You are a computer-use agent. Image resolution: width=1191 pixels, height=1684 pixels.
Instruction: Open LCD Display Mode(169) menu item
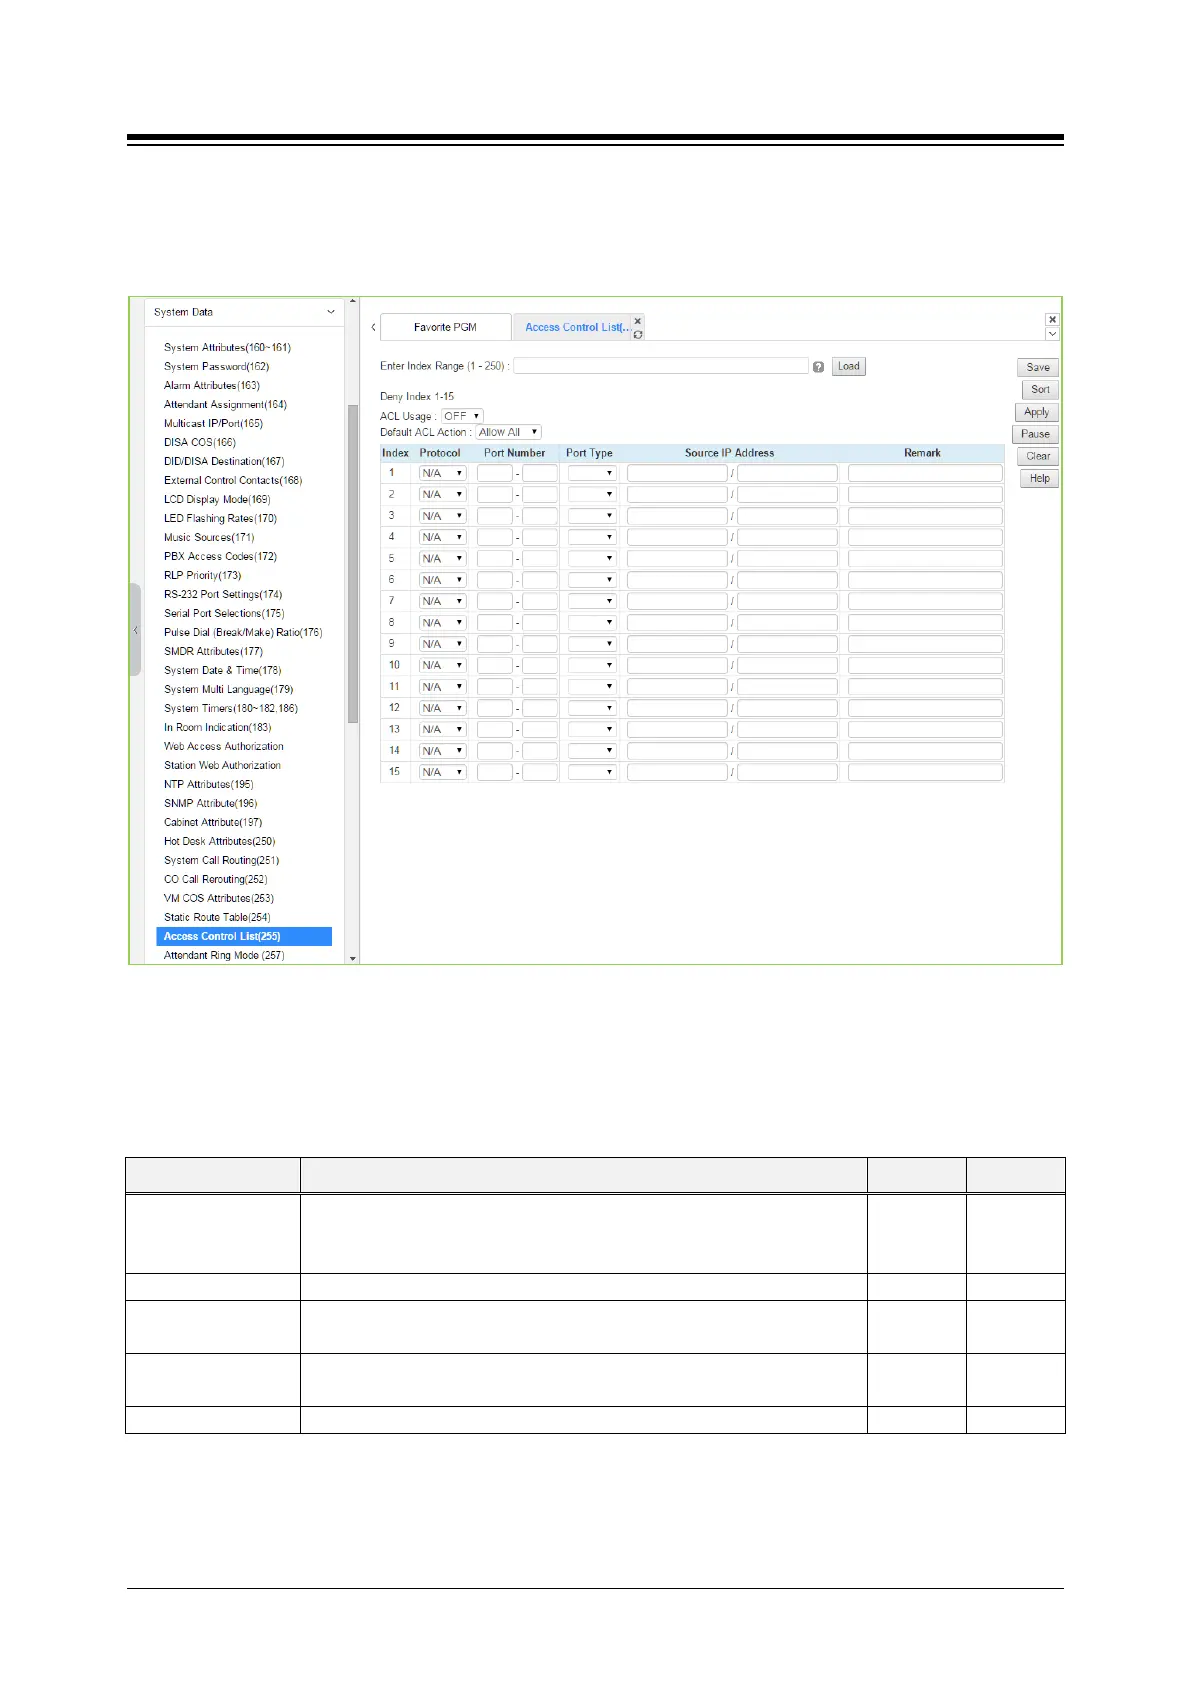click(x=217, y=499)
